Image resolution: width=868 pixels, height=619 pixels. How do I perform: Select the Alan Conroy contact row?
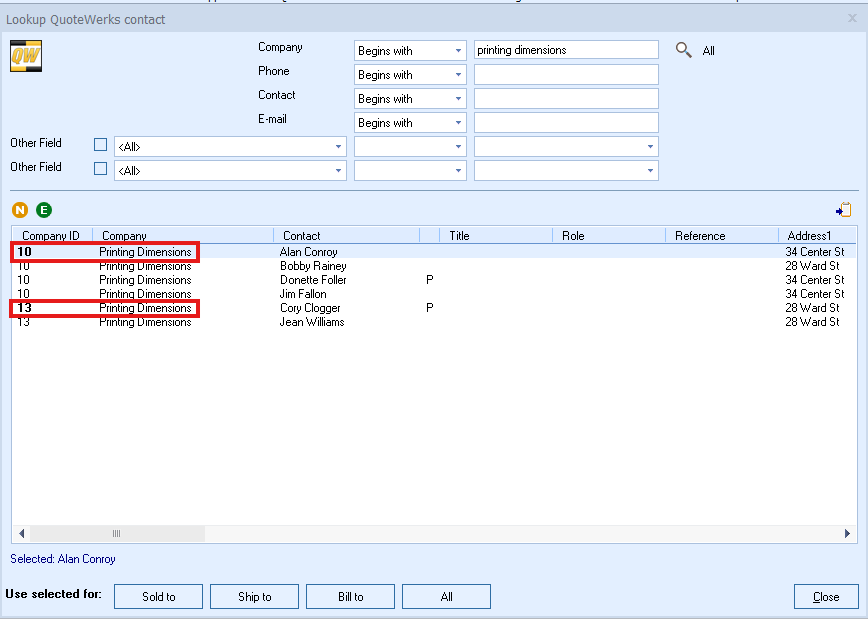tap(434, 251)
